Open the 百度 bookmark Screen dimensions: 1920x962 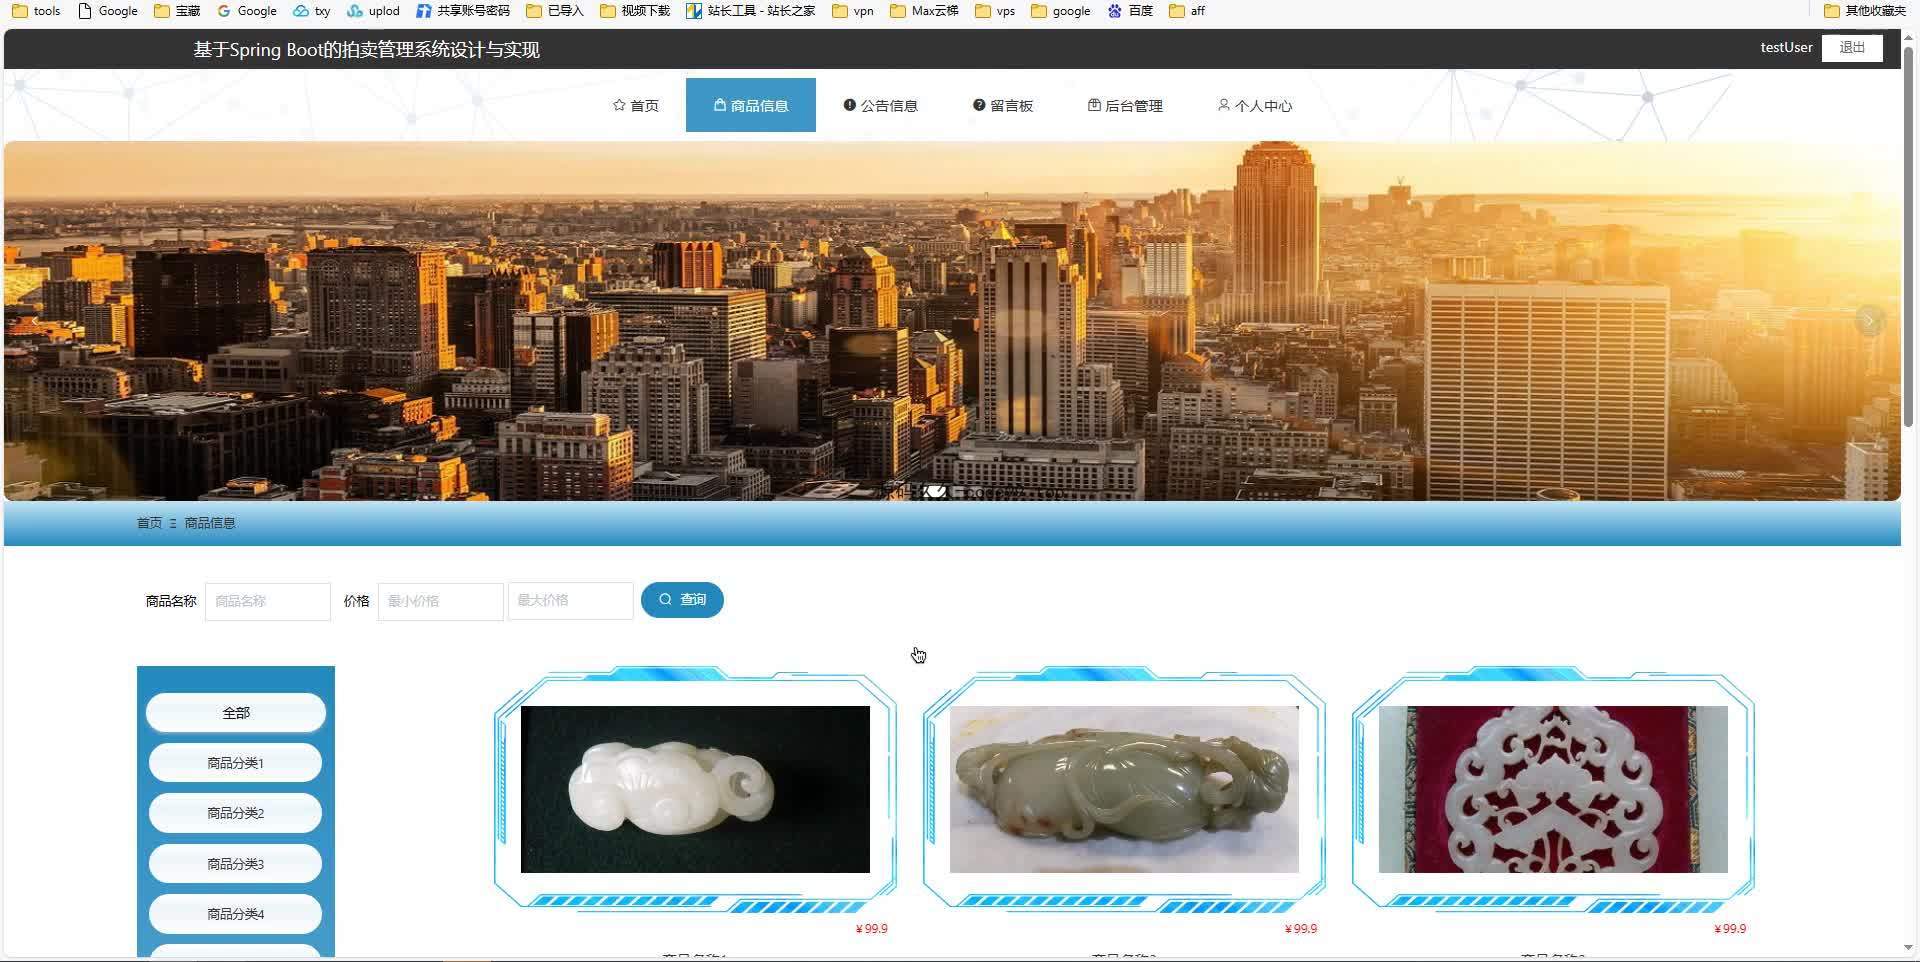tap(1130, 11)
